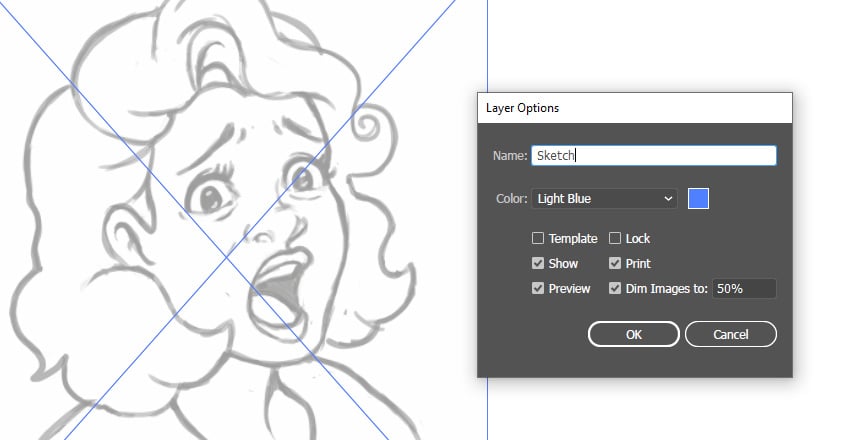Click the Color label in the dialog
The image size is (850, 440).
(510, 198)
